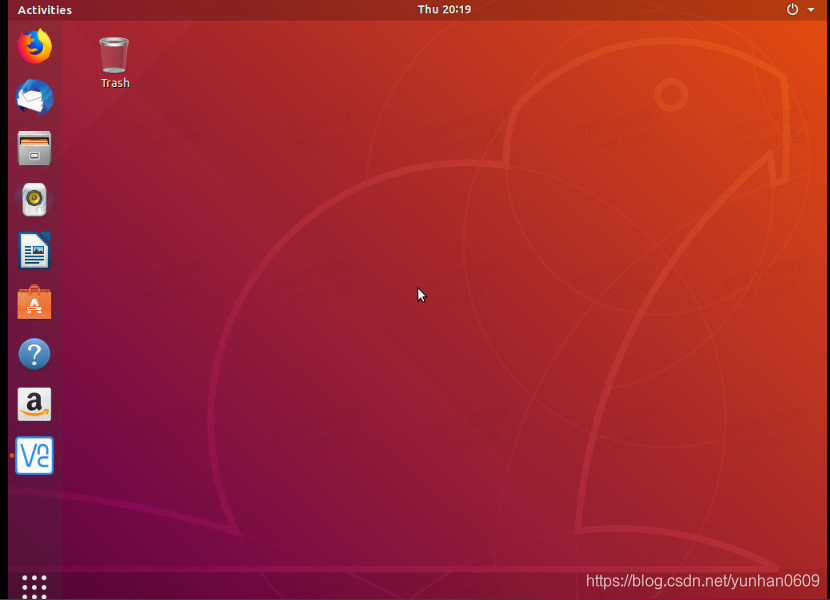The image size is (830, 600).
Task: Launch the Amazon dock icon
Action: coord(34,405)
